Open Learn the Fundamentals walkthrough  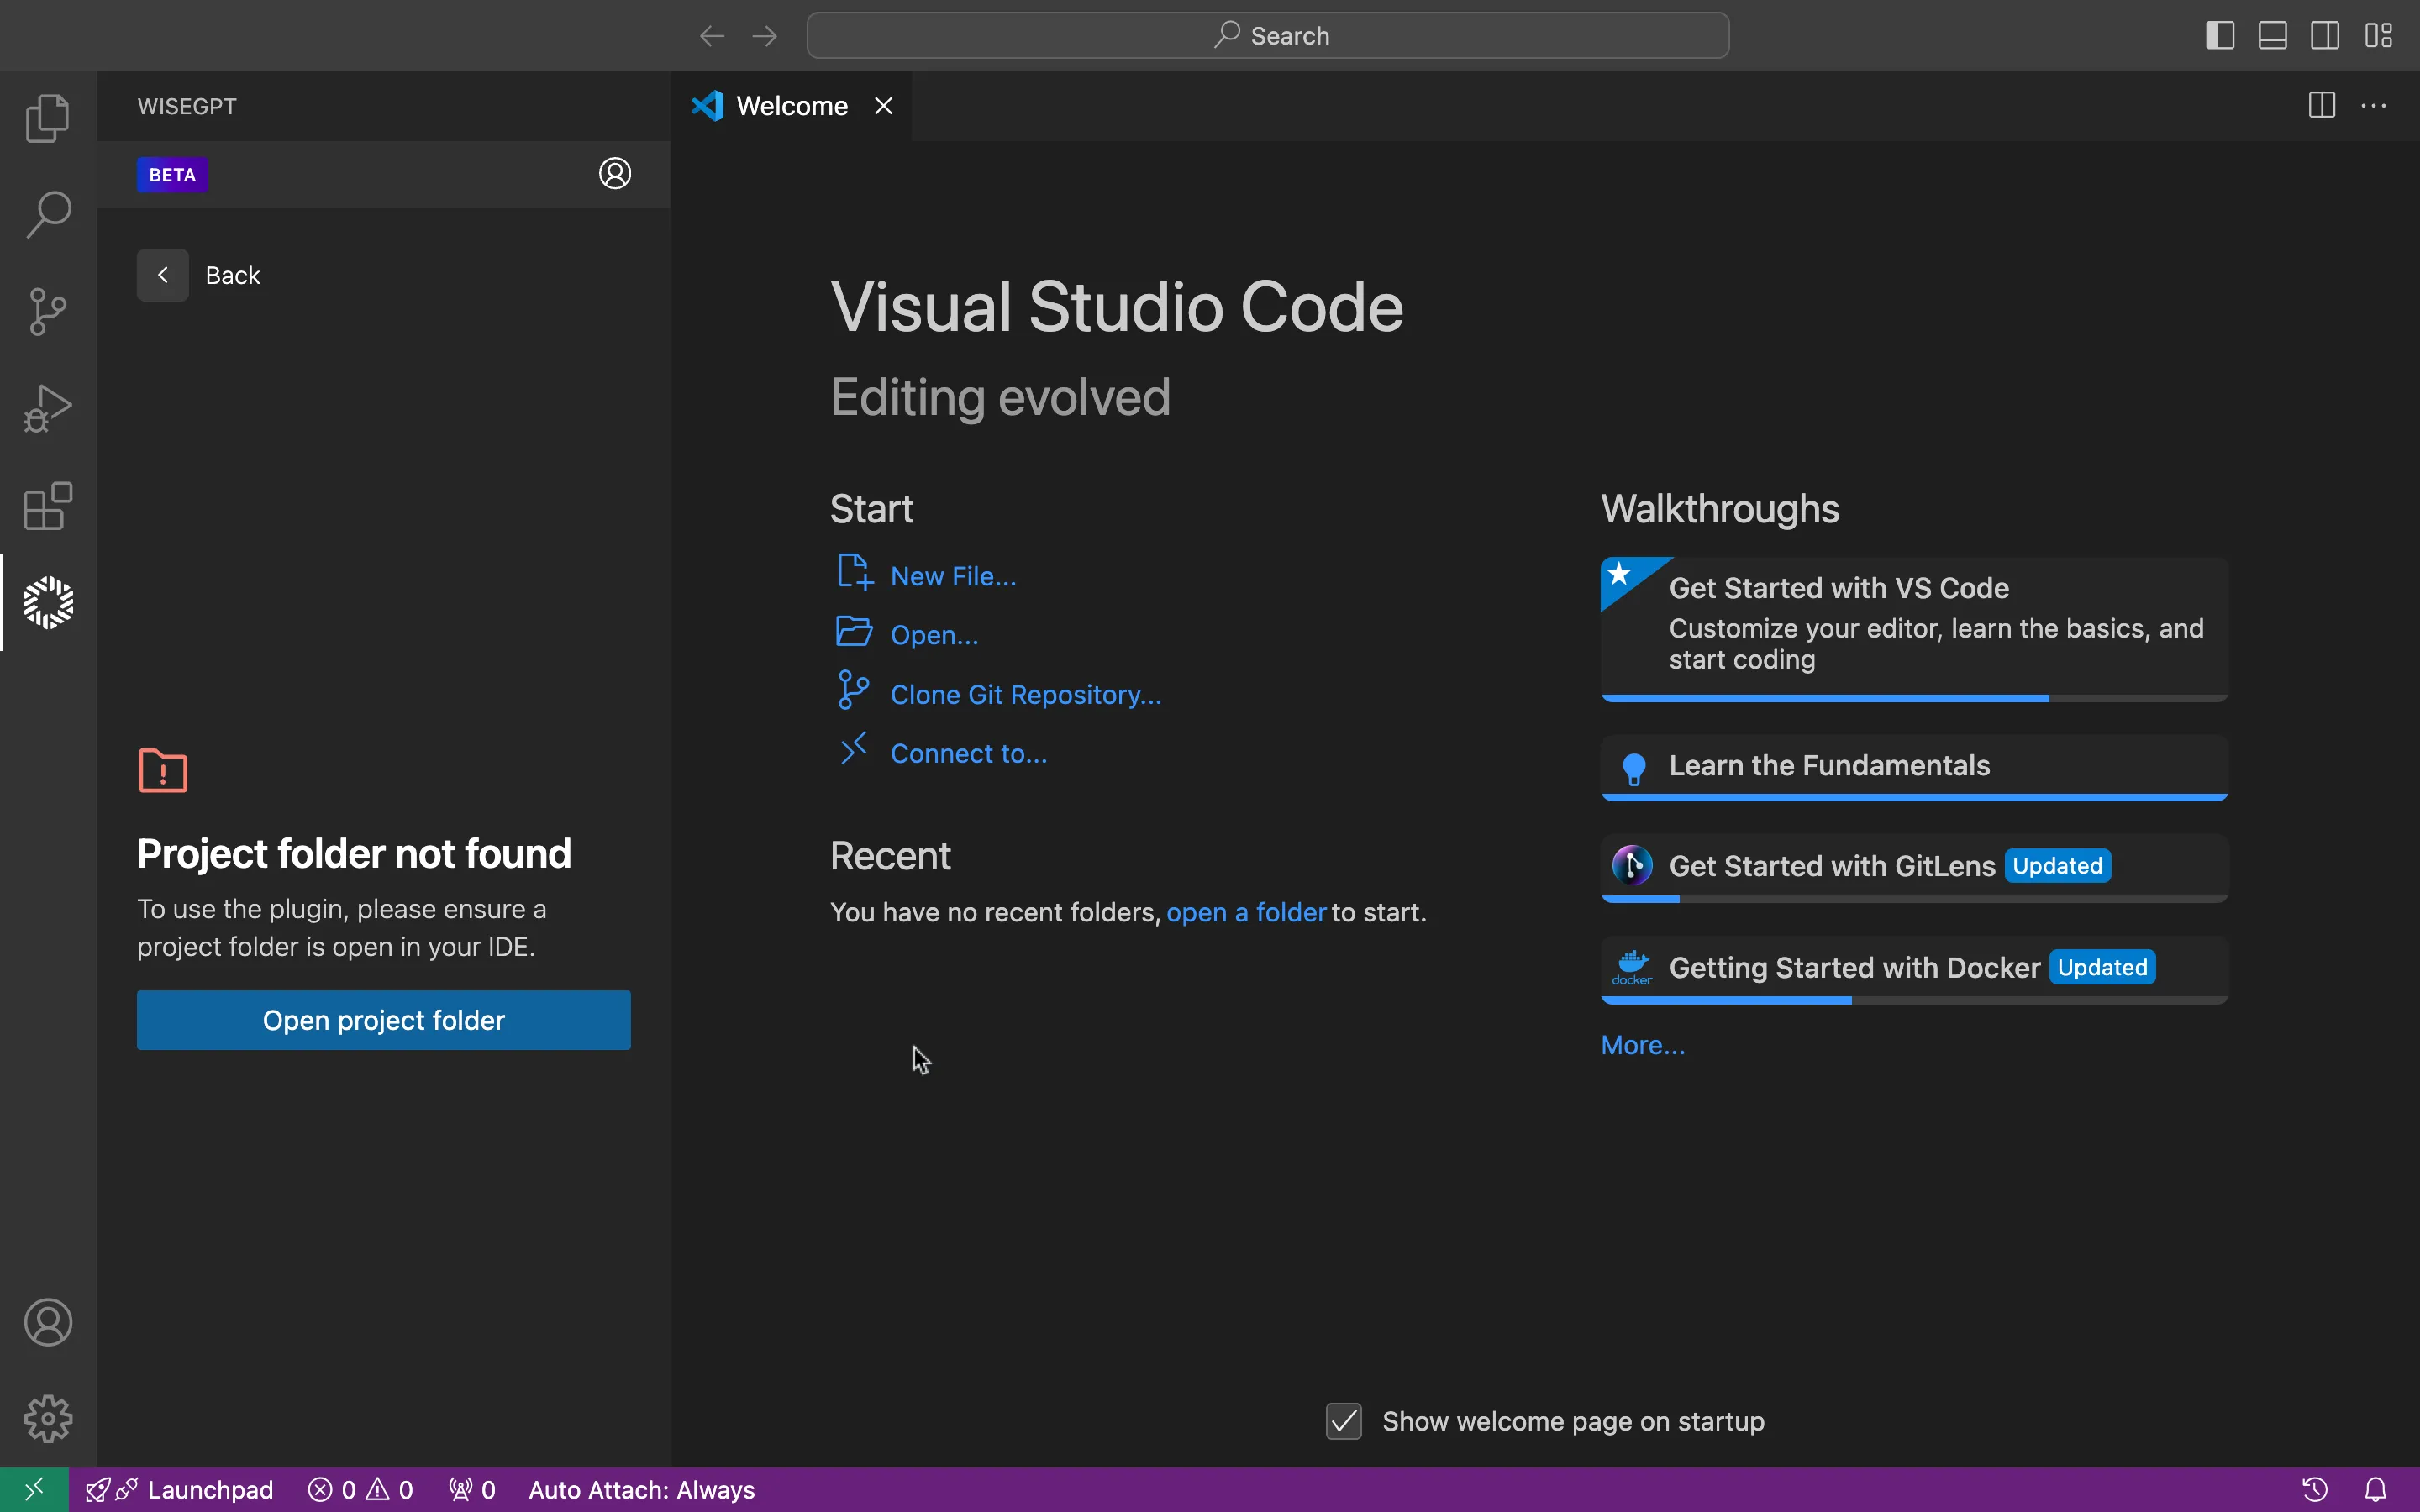(x=1914, y=767)
